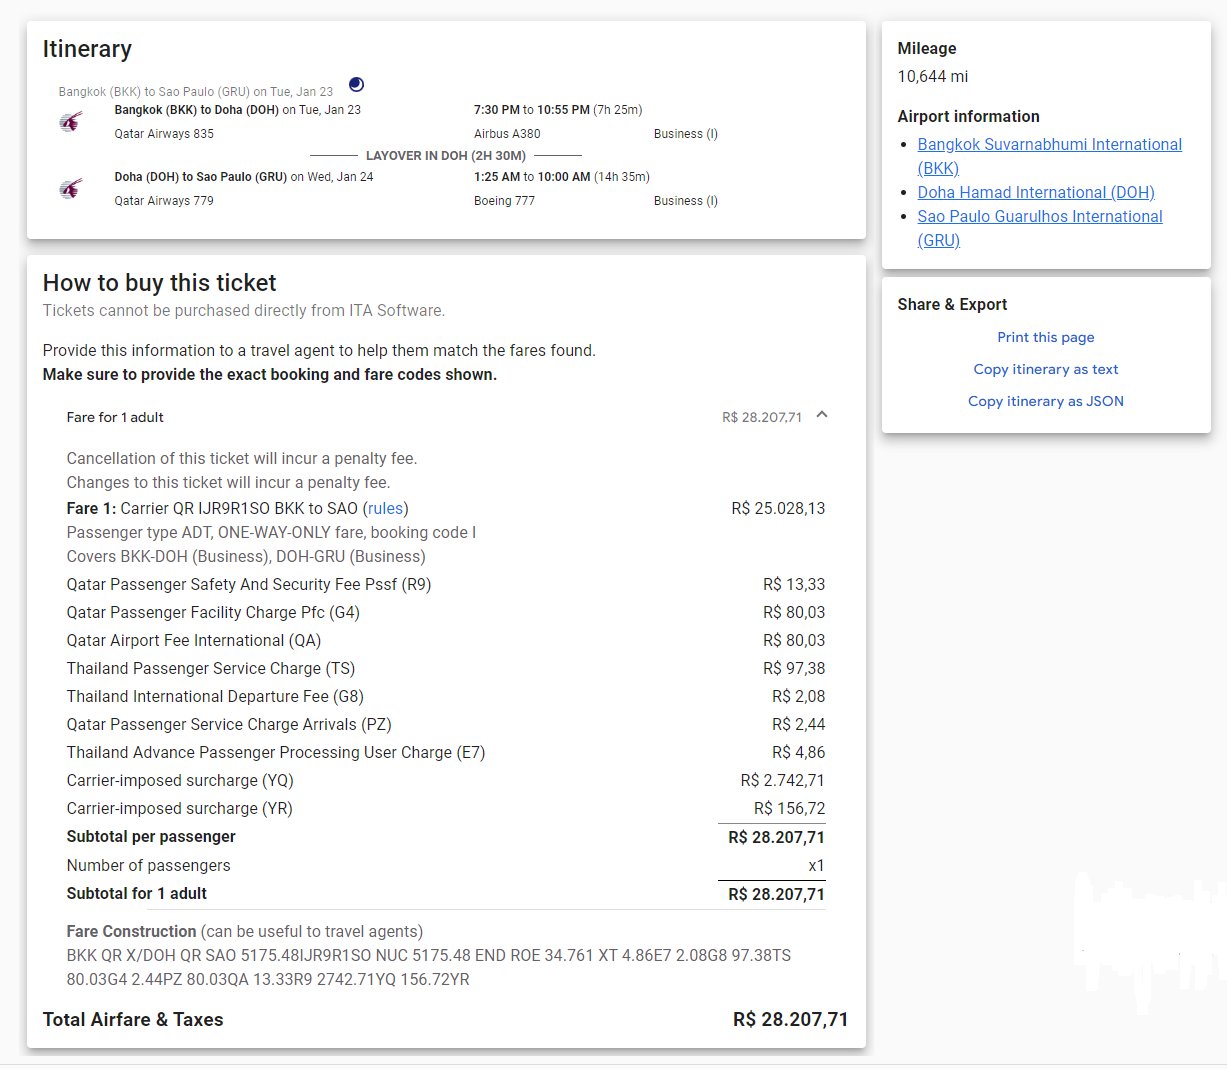Click the 'Share & Export' heading

952,304
